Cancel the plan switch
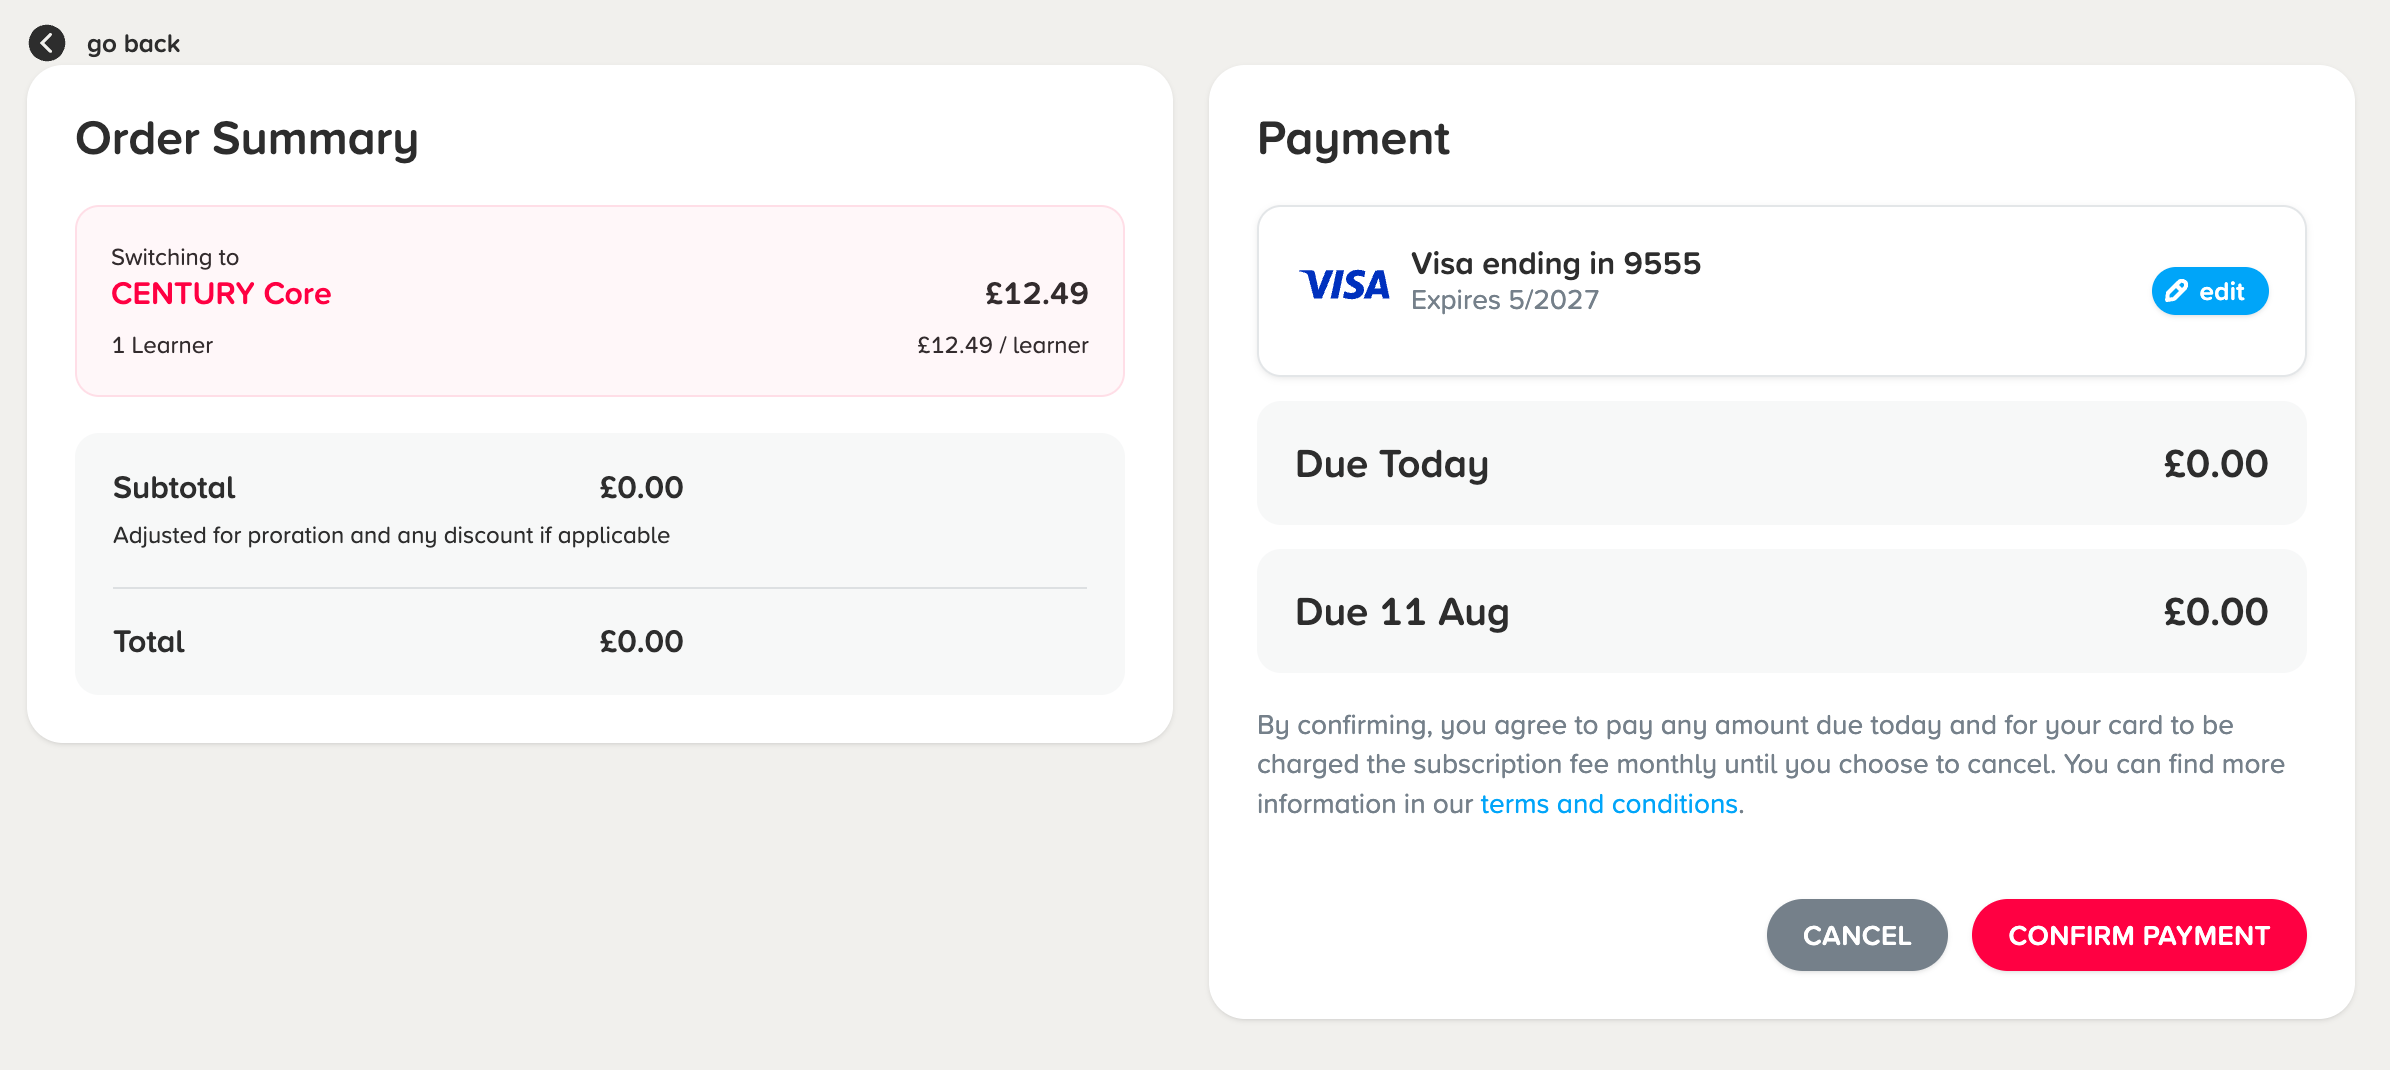This screenshot has height=1070, width=2390. (x=1857, y=935)
